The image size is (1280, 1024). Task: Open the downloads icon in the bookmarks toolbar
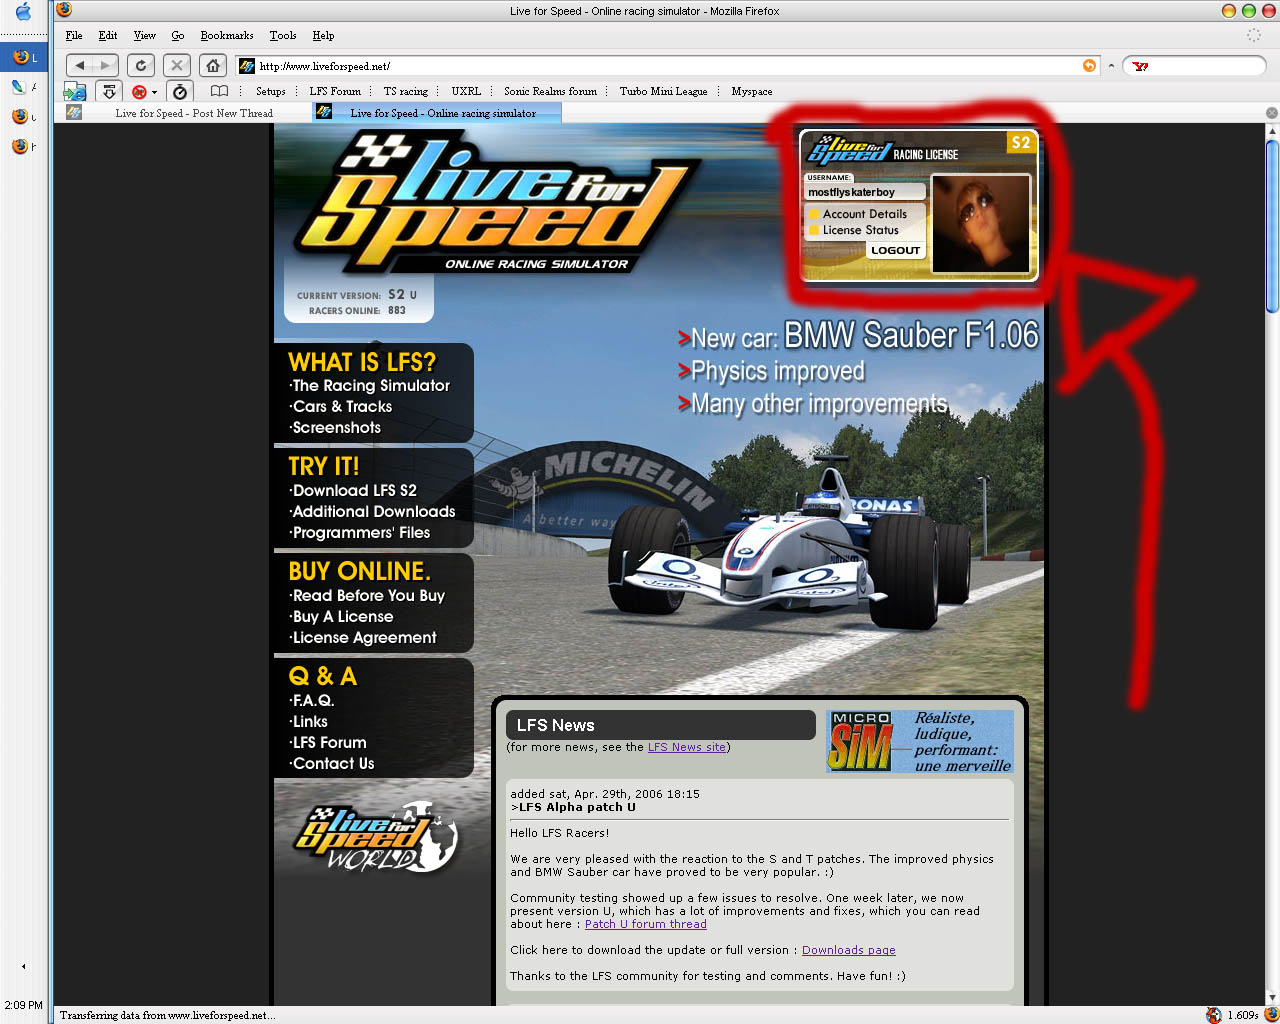click(x=109, y=92)
